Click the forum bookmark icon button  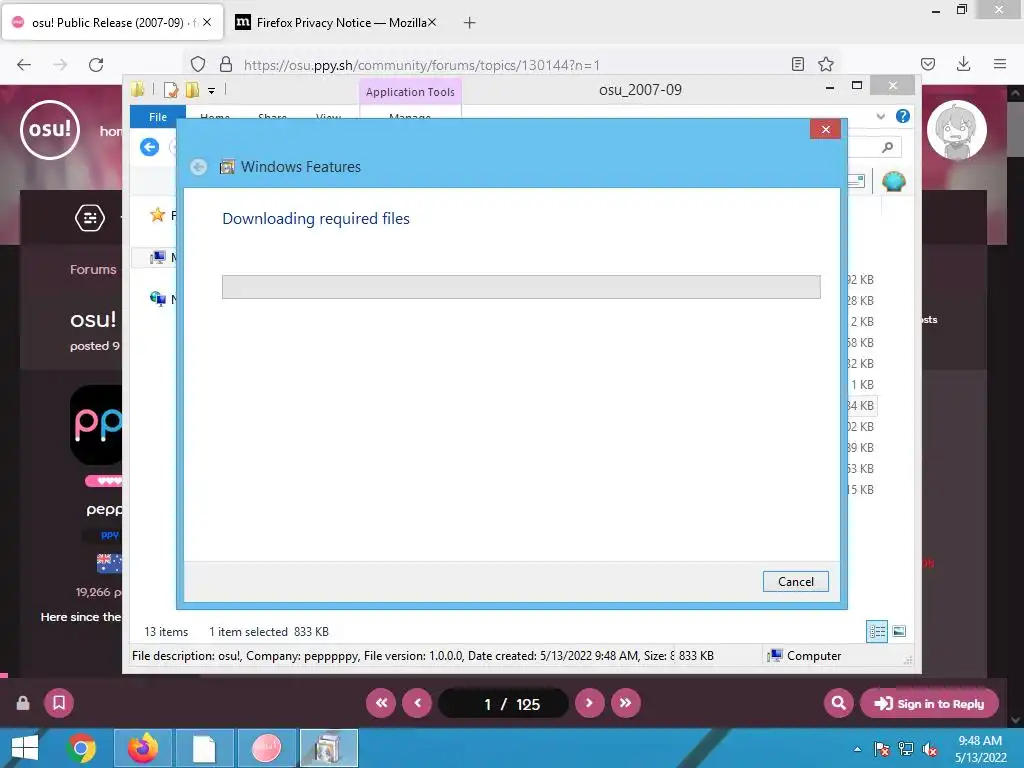point(59,703)
